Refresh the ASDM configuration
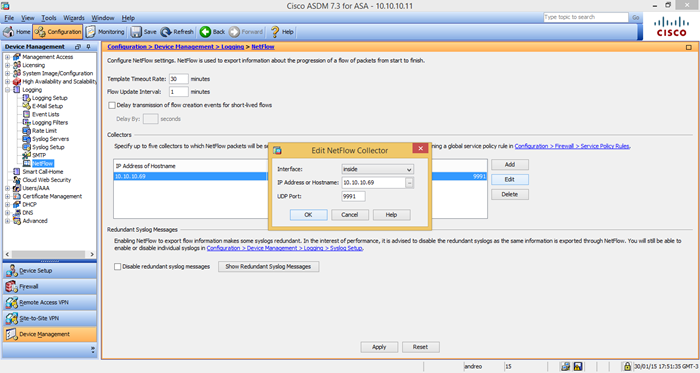This screenshot has width=700, height=373. (x=177, y=32)
